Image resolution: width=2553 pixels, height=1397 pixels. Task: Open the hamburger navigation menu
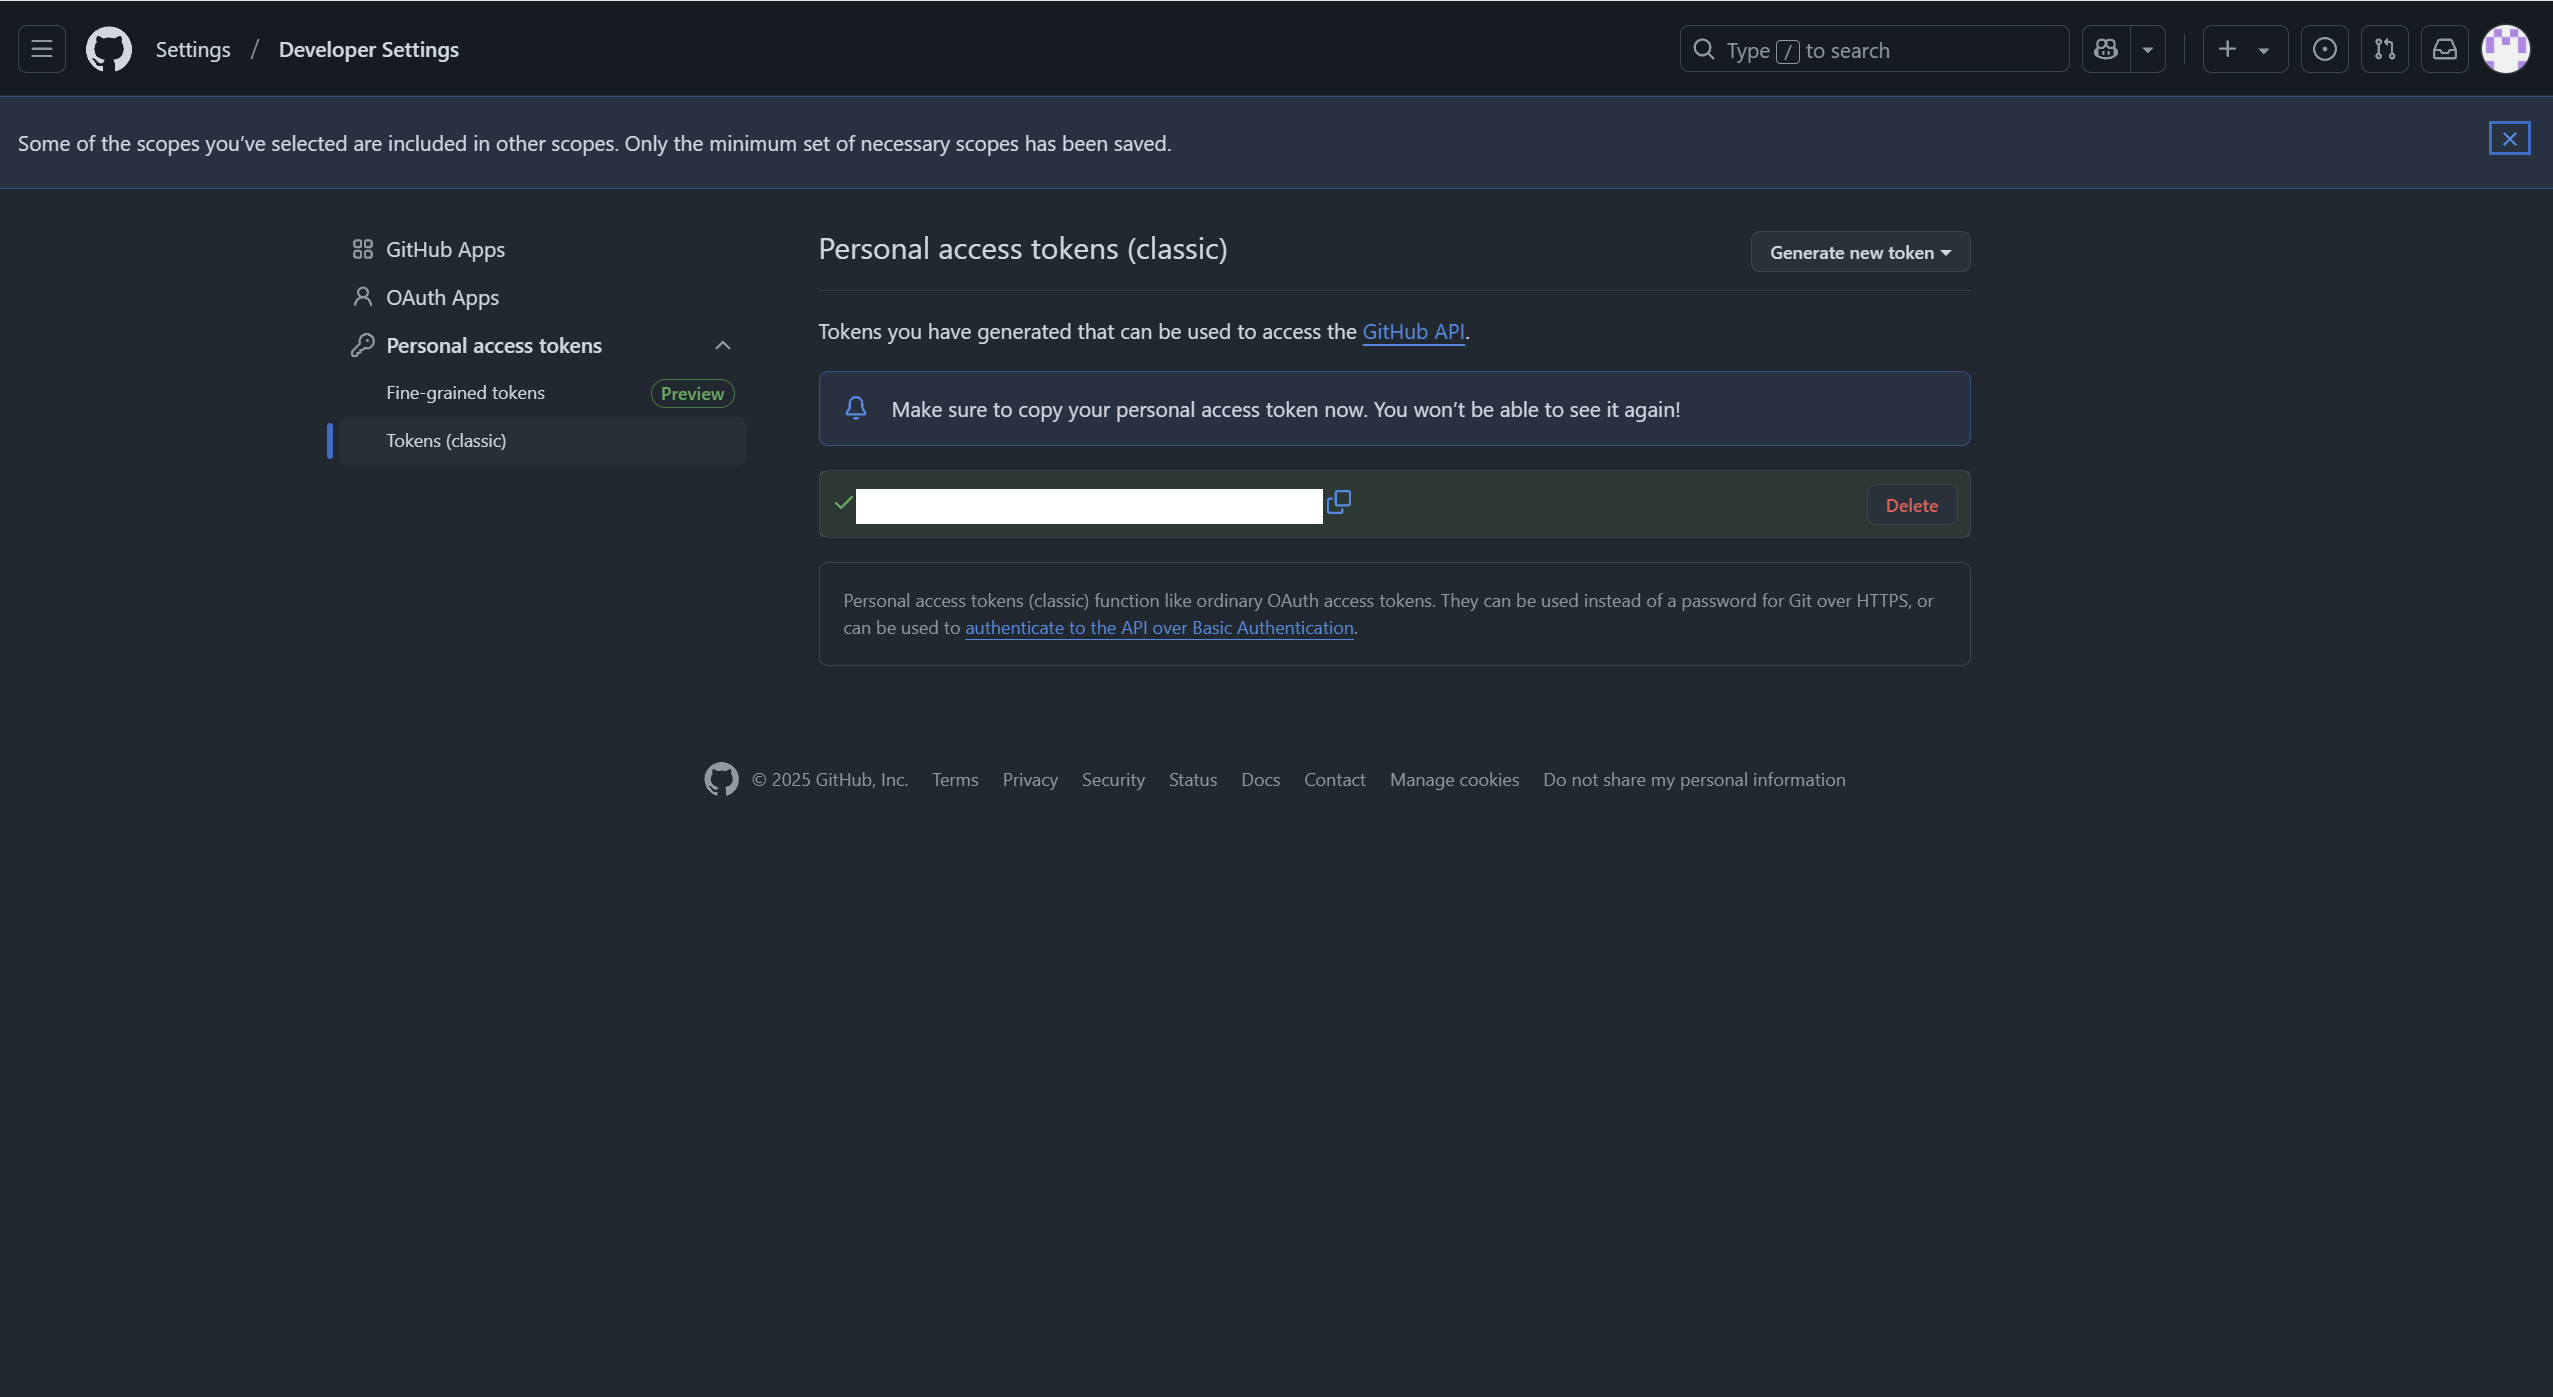tap(42, 49)
